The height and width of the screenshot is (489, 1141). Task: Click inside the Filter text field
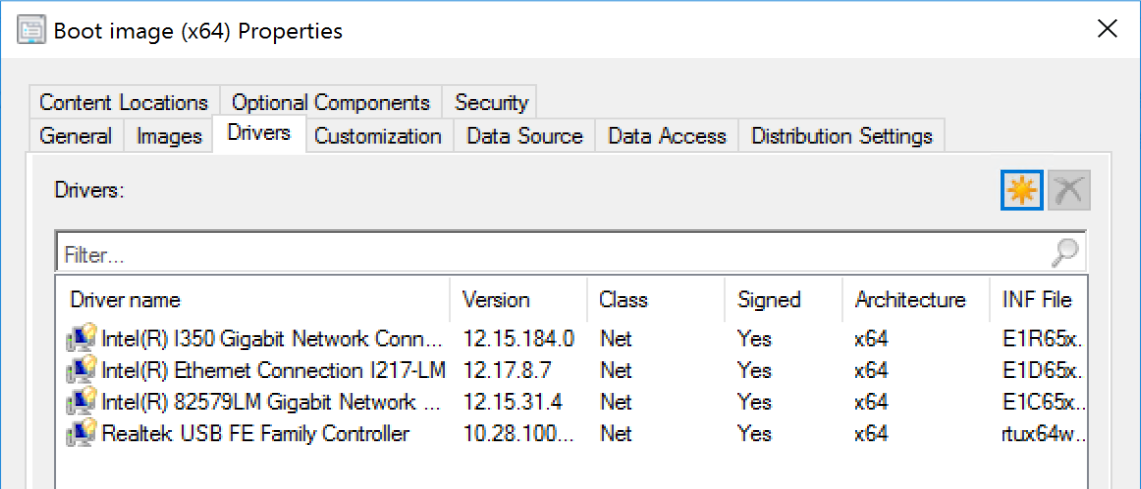click(x=550, y=255)
